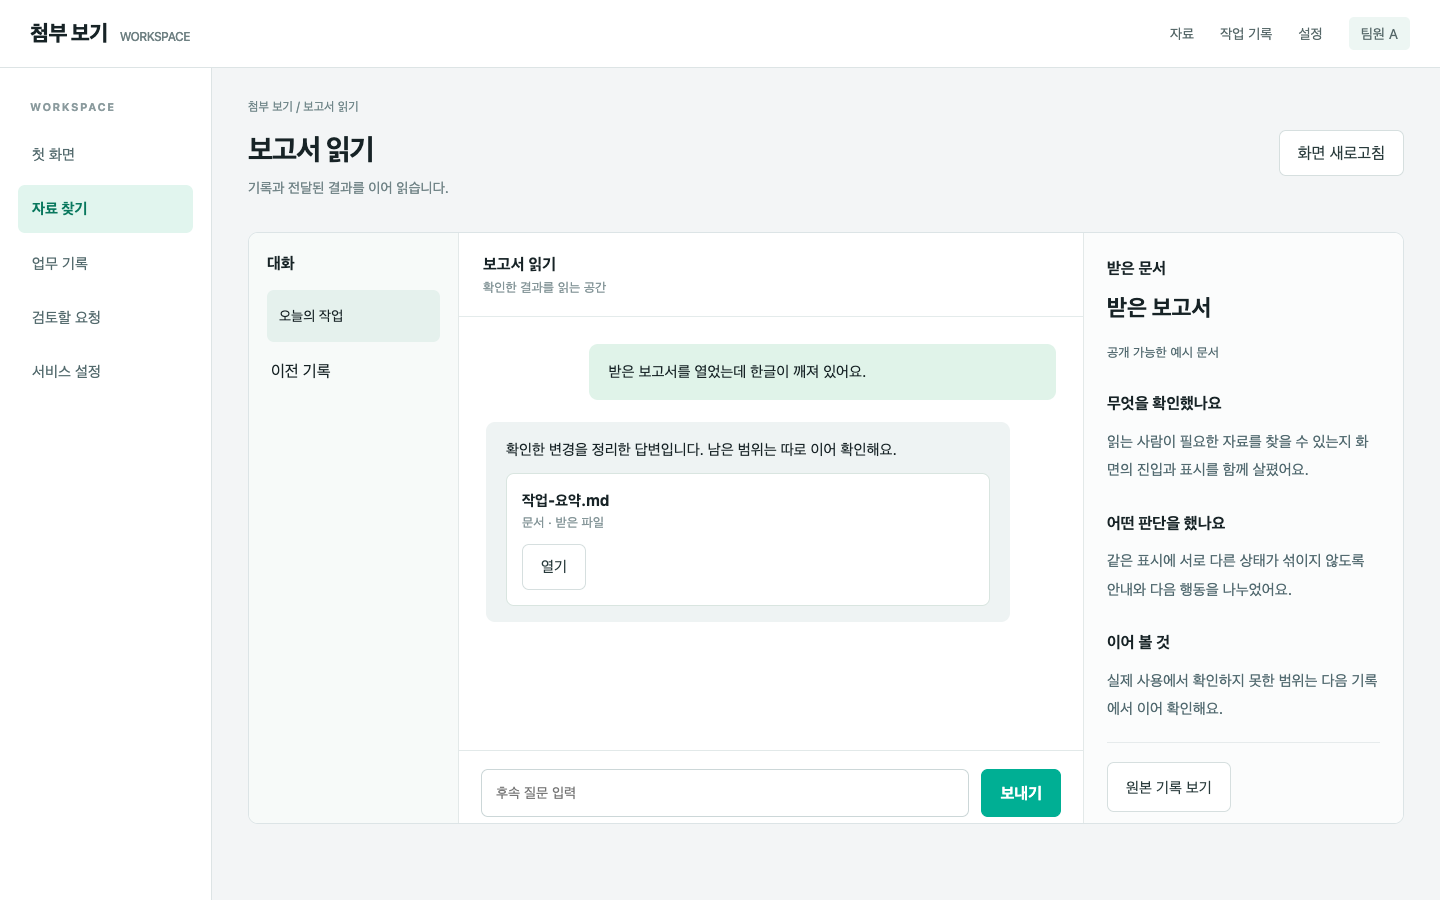1440x900 pixels.
Task: Click the 무엇을 확인했나요 heading
Action: pos(1164,403)
